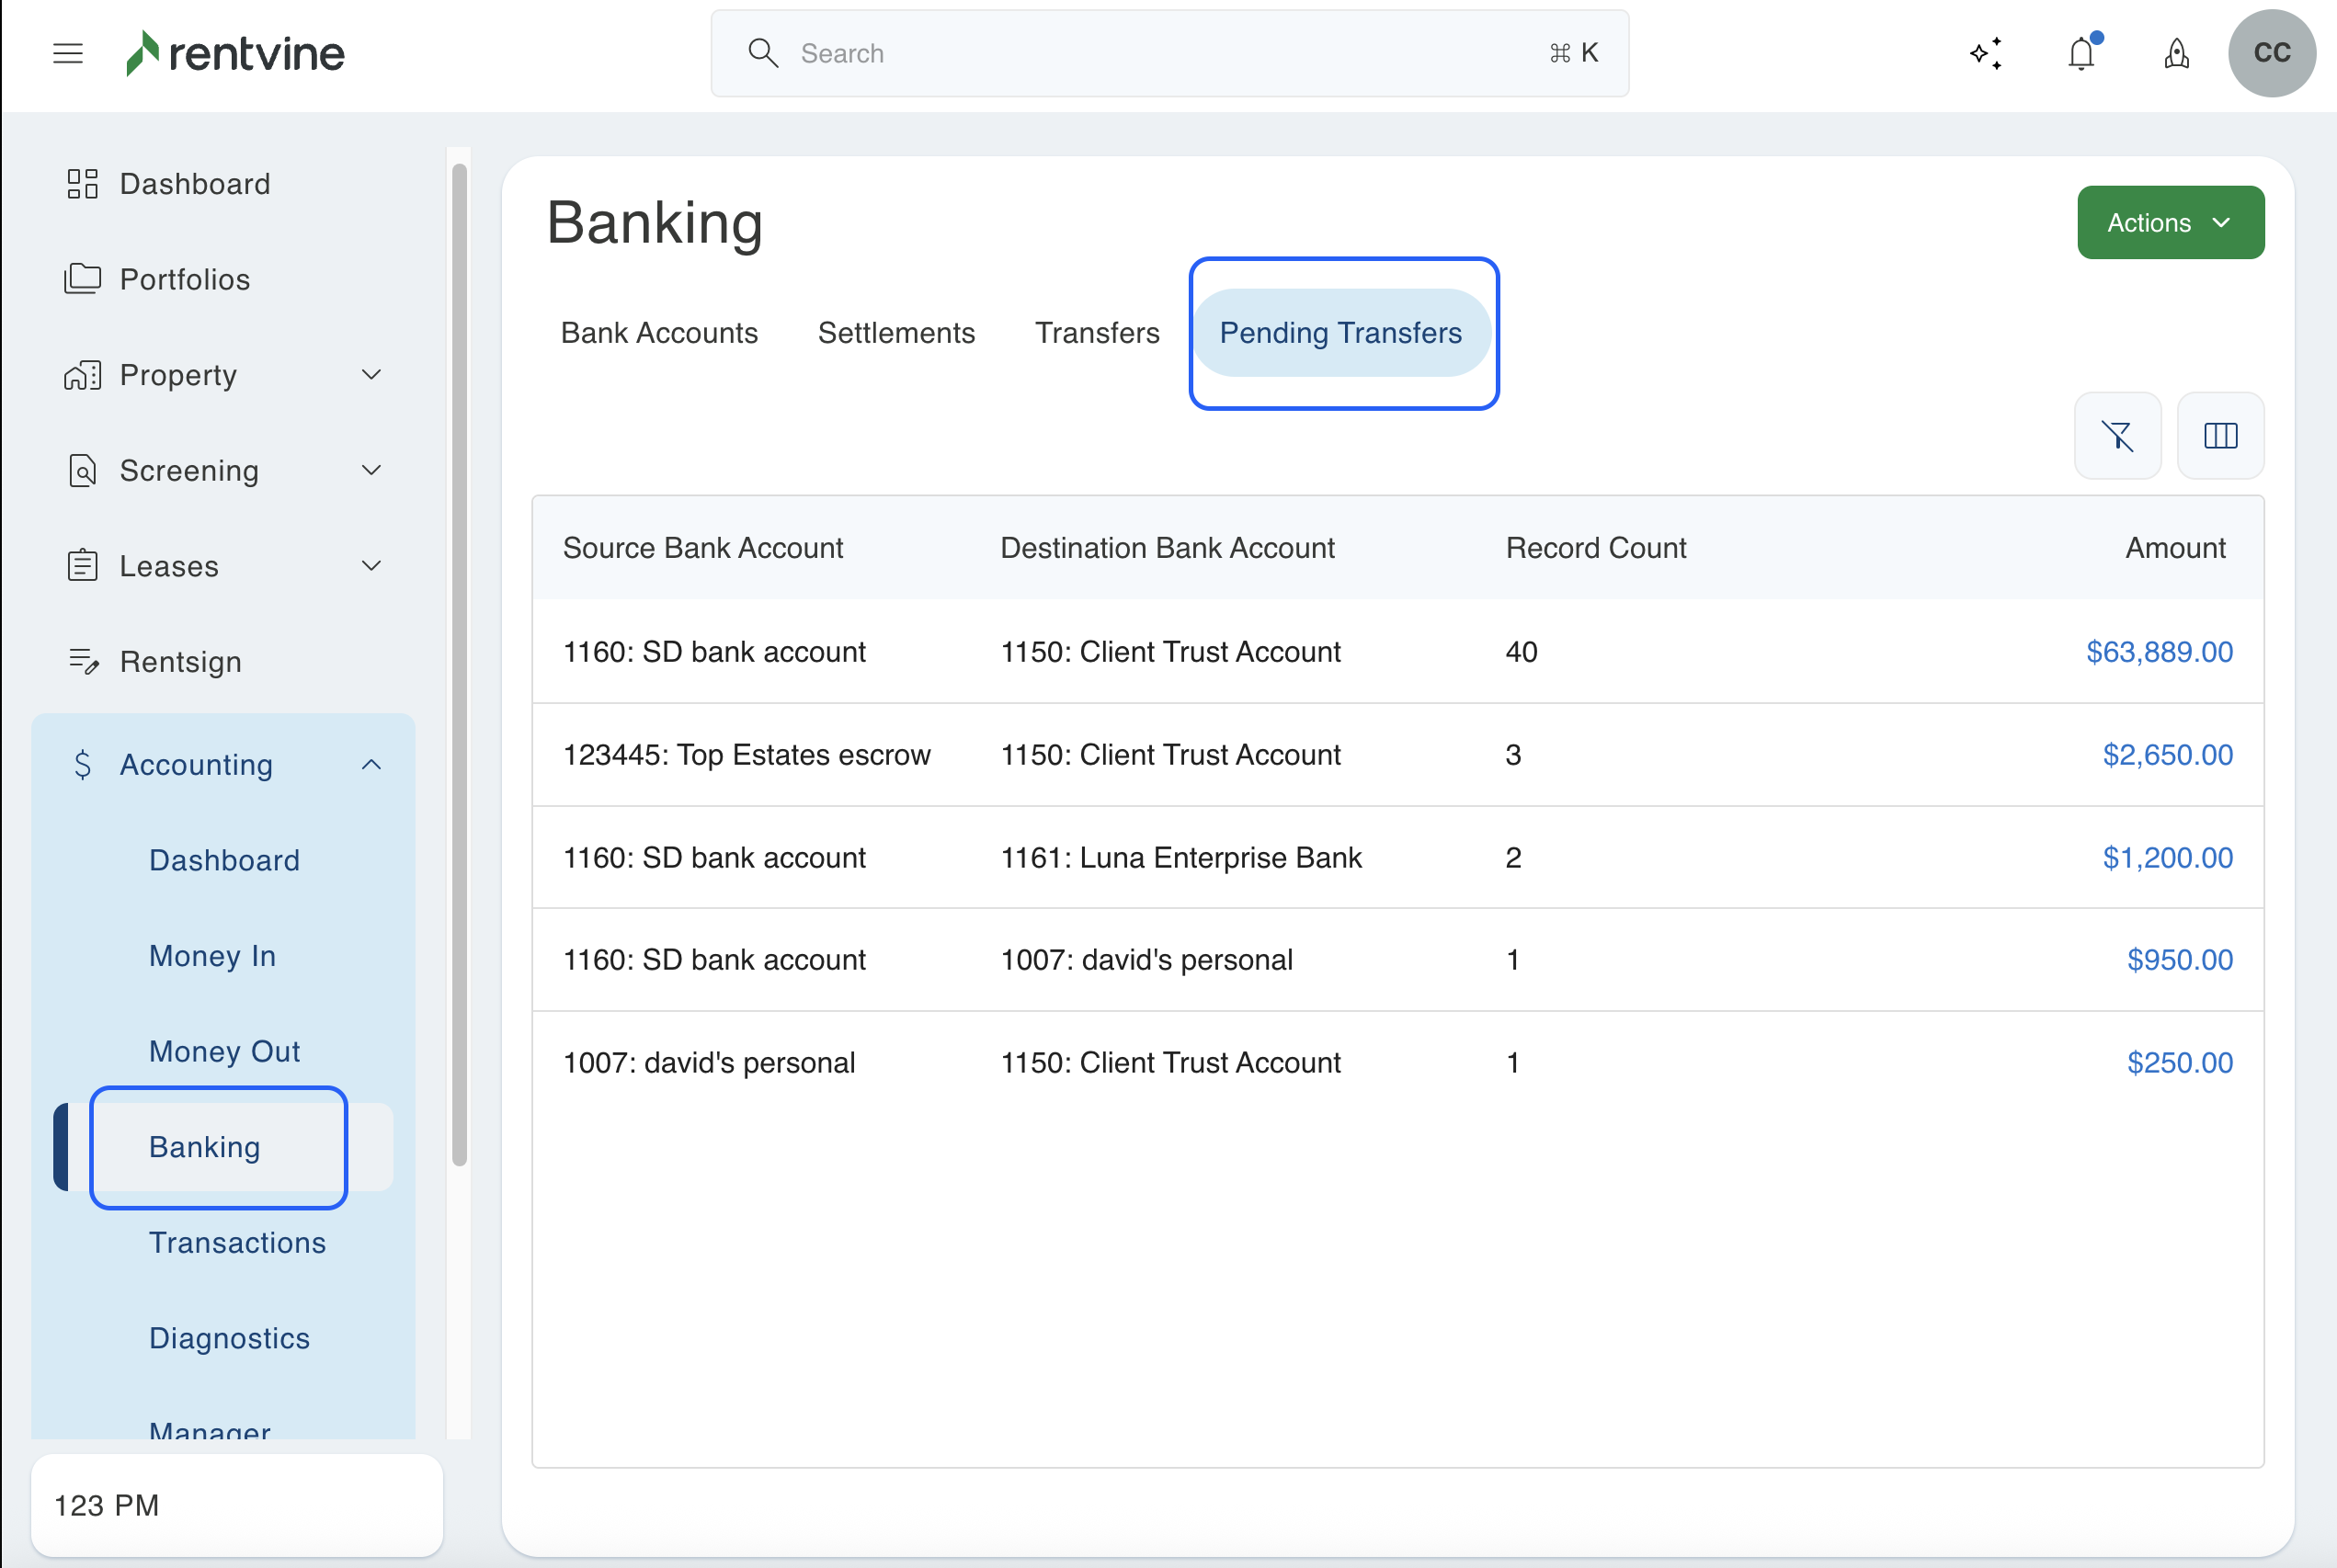Switch to the Settlements tab
Screen dimensions: 2337x1568
tap(896, 333)
